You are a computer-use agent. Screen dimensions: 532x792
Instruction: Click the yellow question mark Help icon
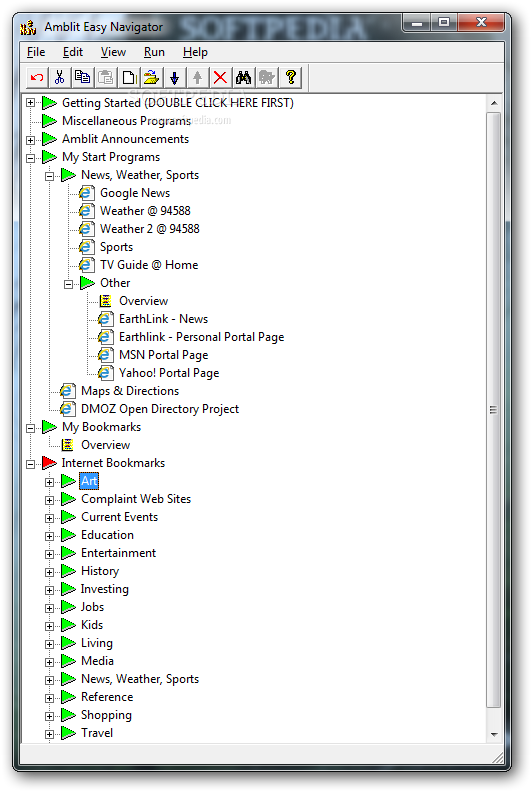[x=291, y=77]
